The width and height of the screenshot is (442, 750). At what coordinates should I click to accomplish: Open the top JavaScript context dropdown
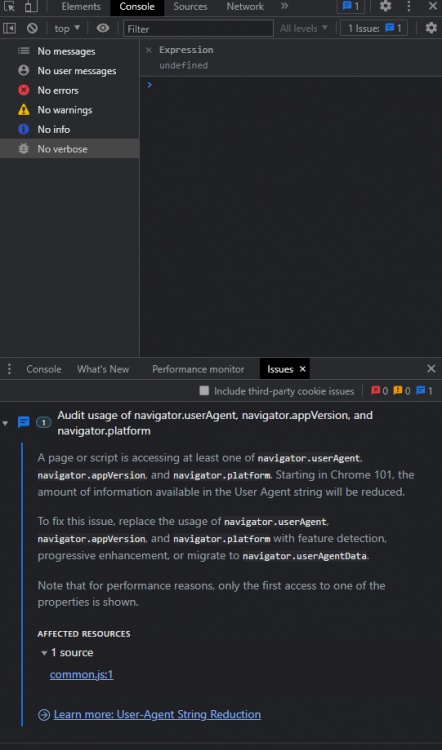[x=67, y=28]
